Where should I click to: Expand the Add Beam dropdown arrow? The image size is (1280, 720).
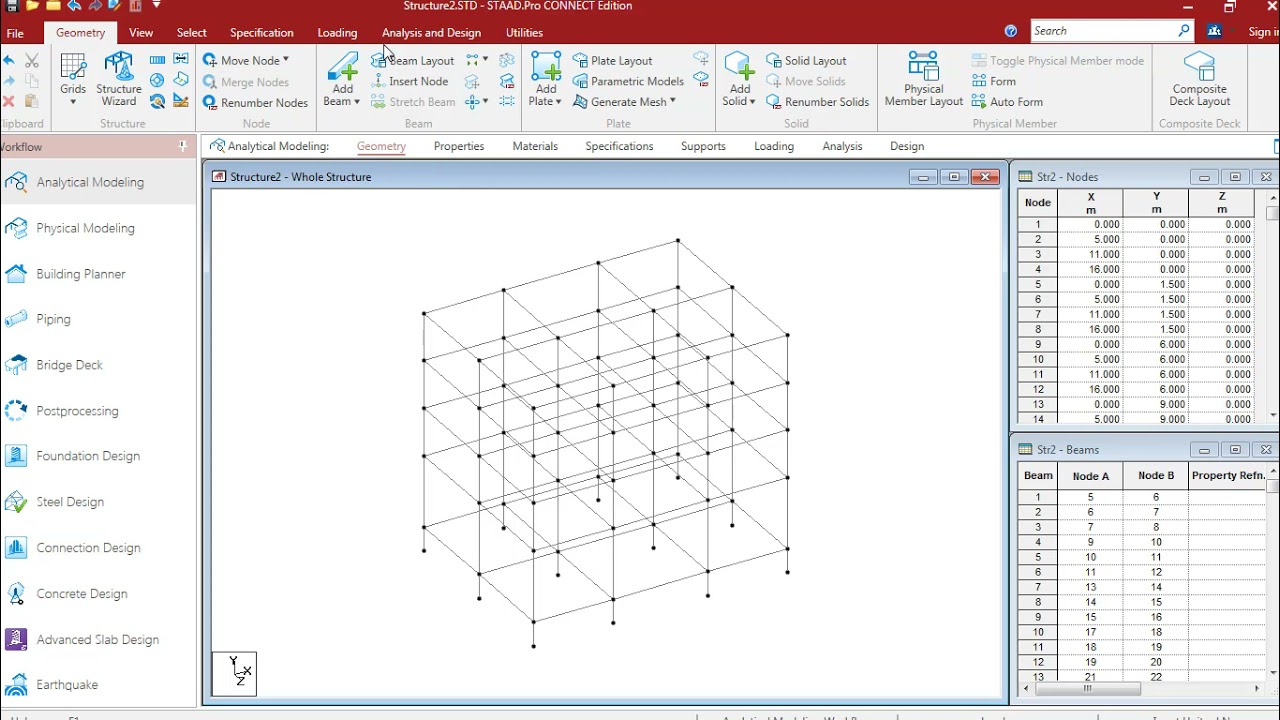pos(357,101)
